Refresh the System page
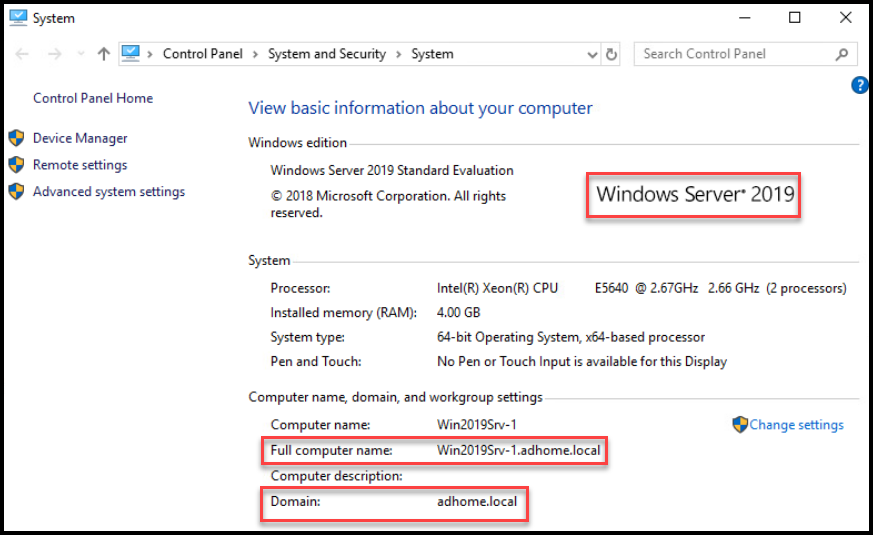This screenshot has height=535, width=873. pos(611,55)
